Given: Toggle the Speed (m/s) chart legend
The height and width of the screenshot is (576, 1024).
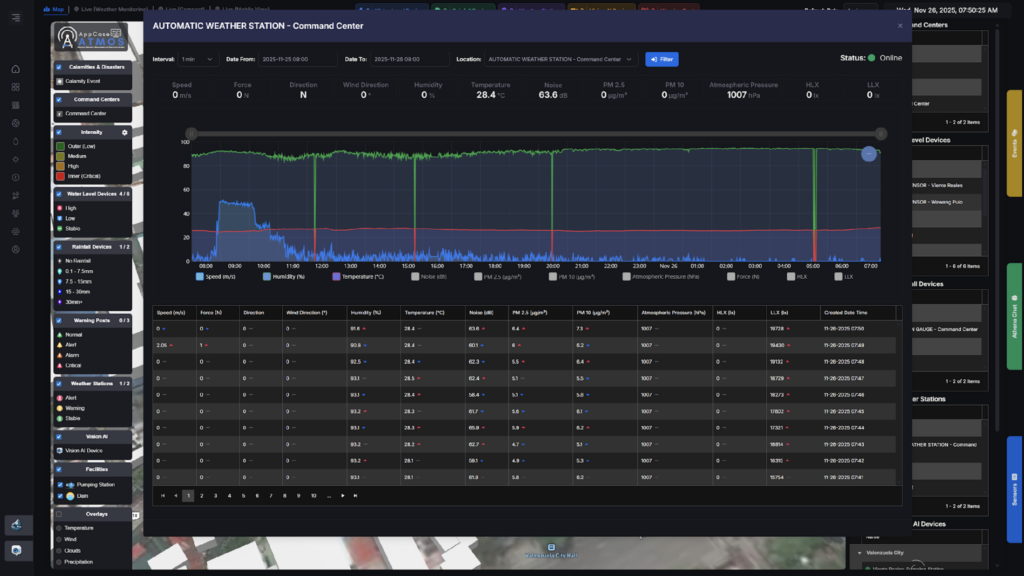Looking at the screenshot, I should 216,277.
